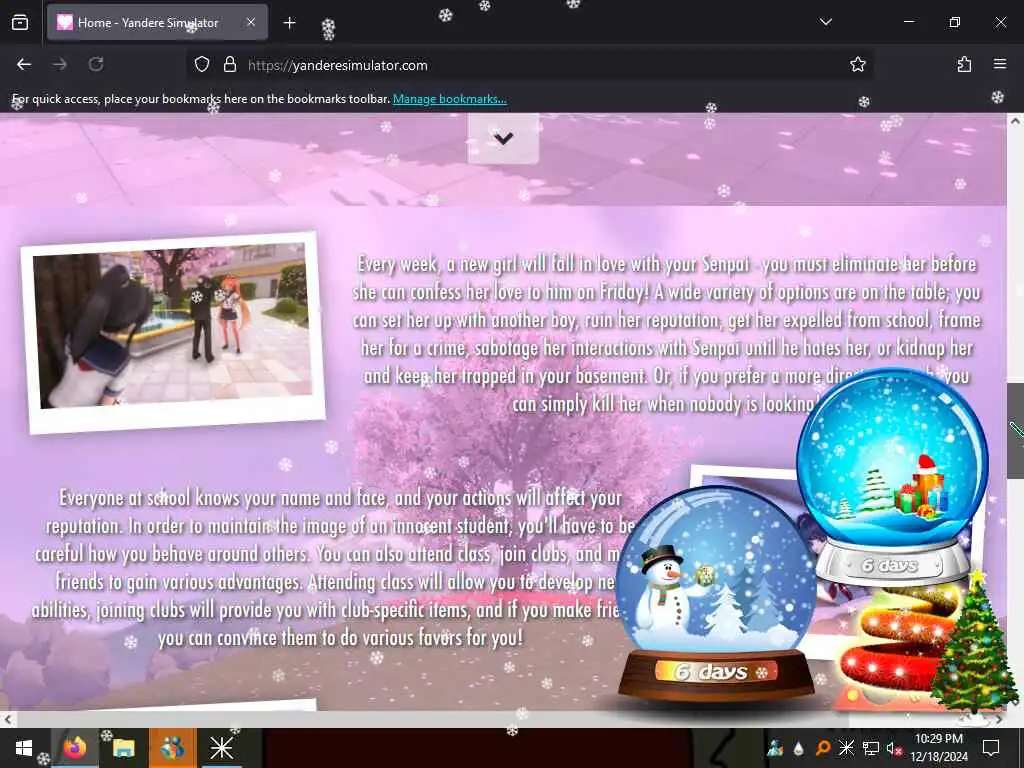Click the vertical scrollbar thumb
The height and width of the screenshot is (768, 1024).
pyautogui.click(x=1015, y=430)
